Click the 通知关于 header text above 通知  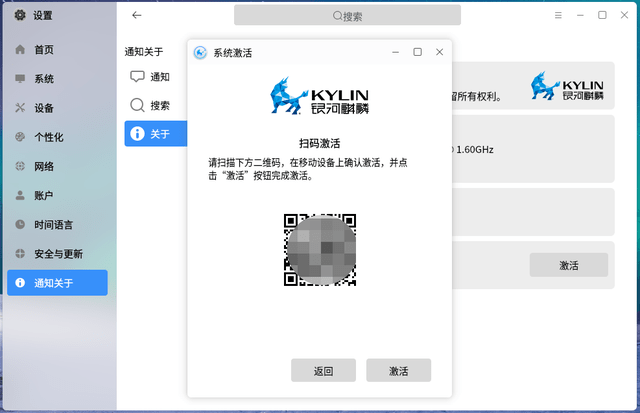(x=144, y=52)
